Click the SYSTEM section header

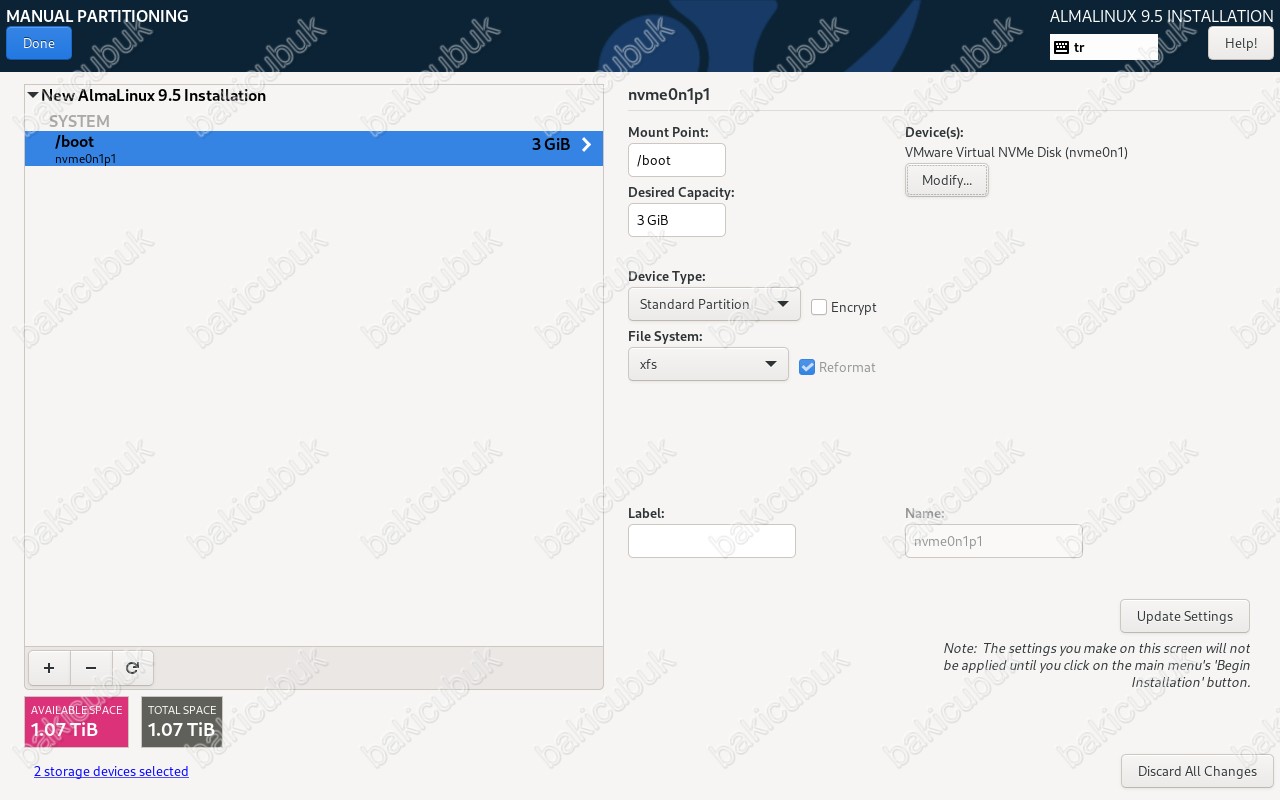point(79,121)
